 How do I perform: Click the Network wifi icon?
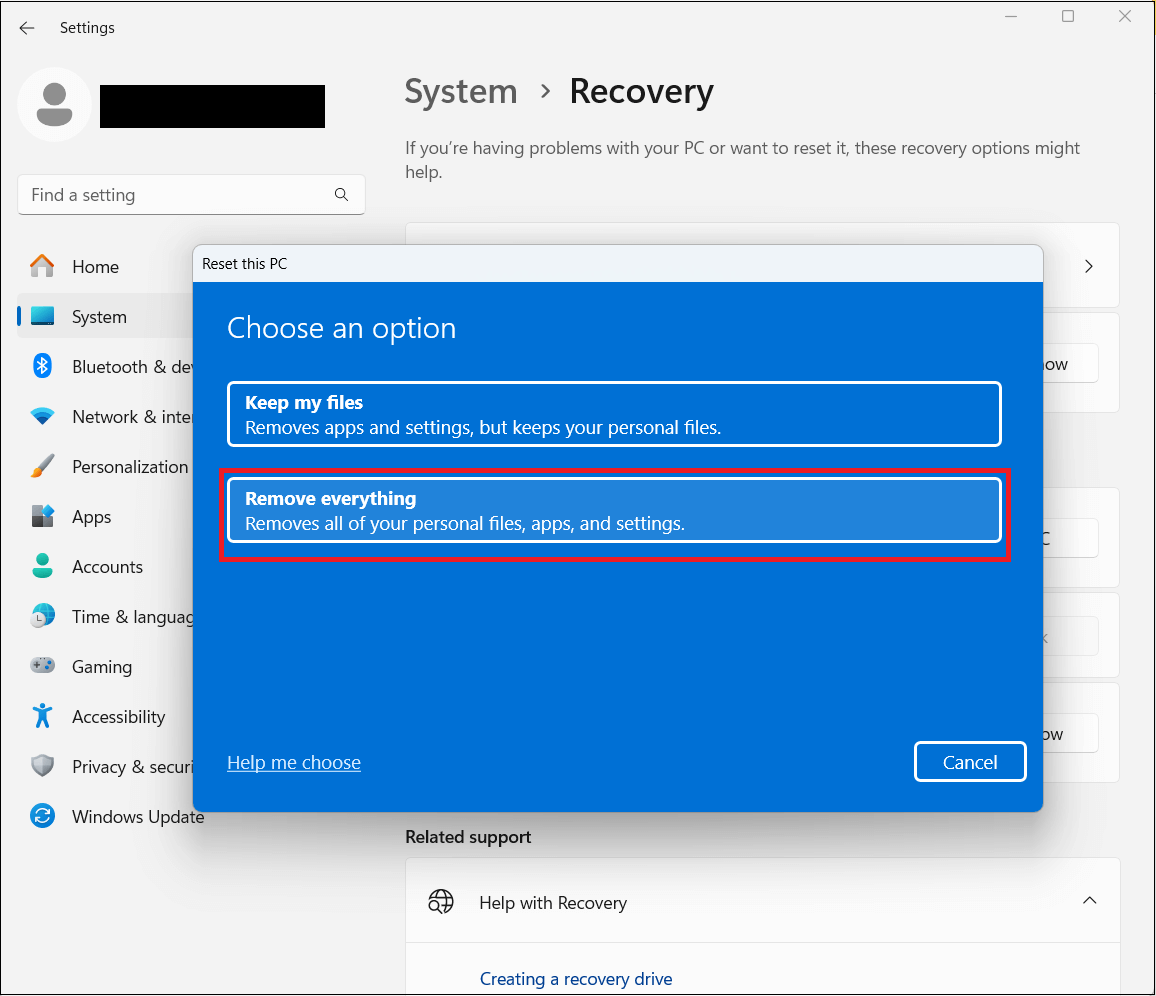42,417
